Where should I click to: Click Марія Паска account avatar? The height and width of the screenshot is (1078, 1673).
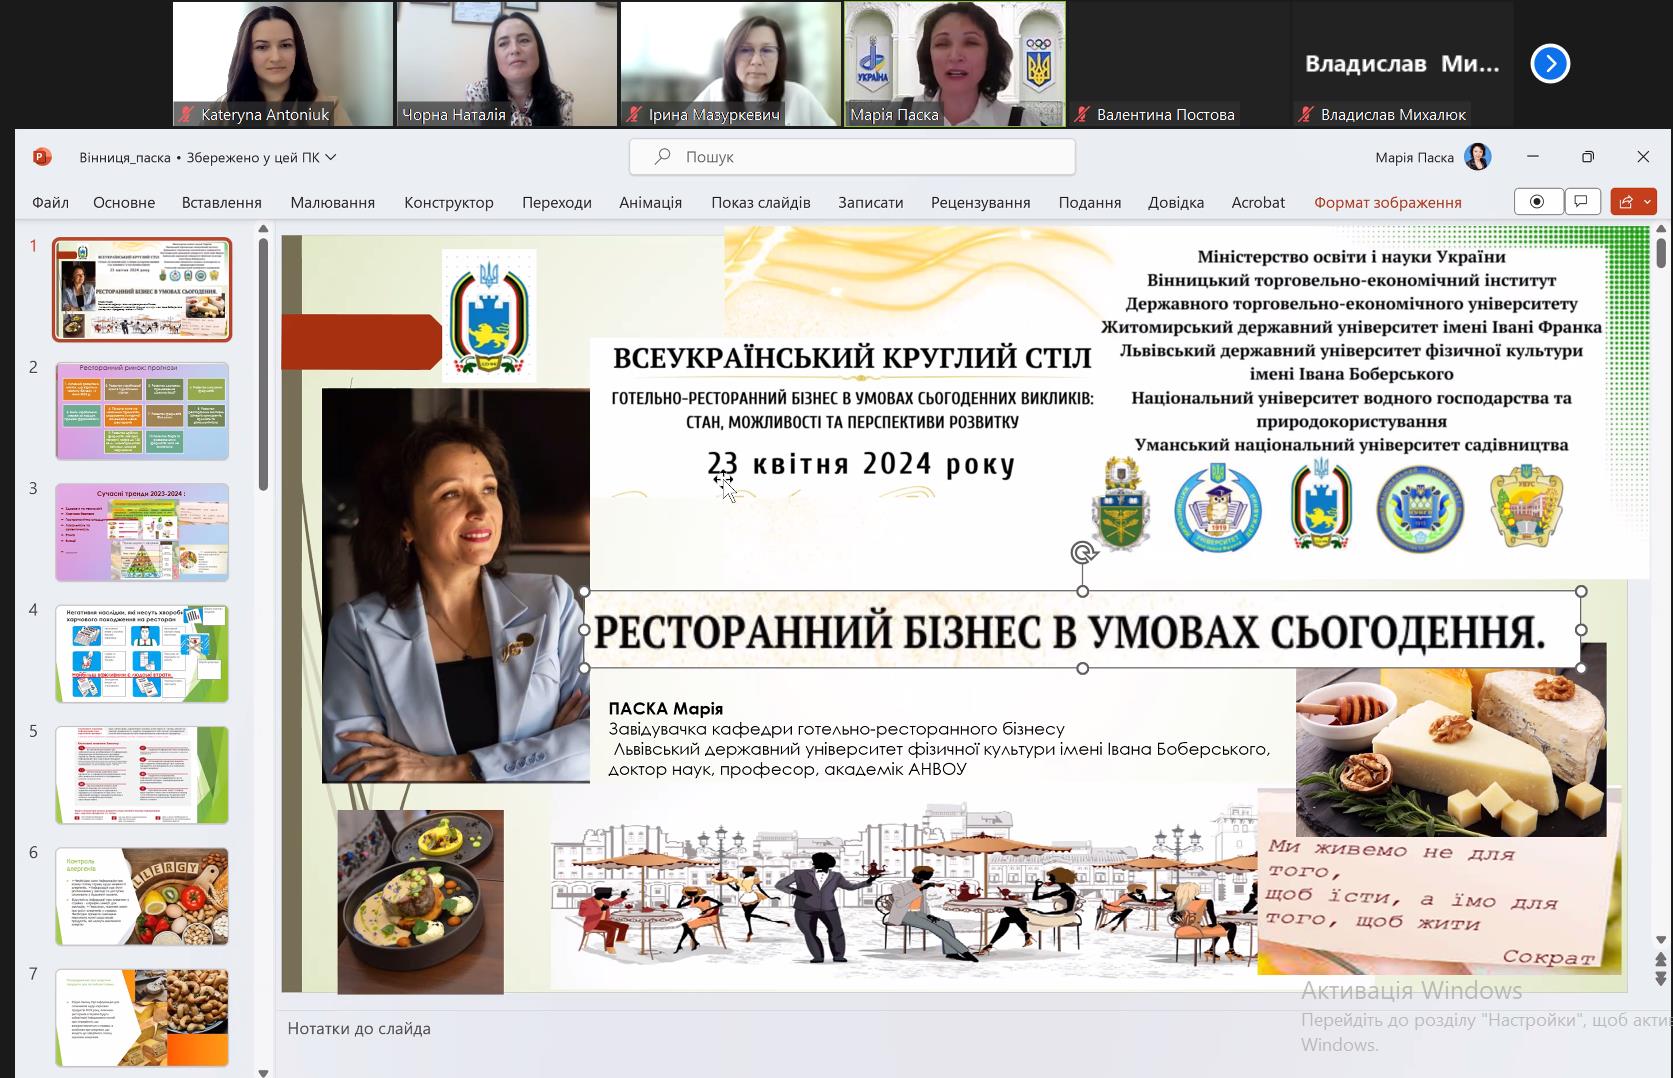coord(1477,157)
